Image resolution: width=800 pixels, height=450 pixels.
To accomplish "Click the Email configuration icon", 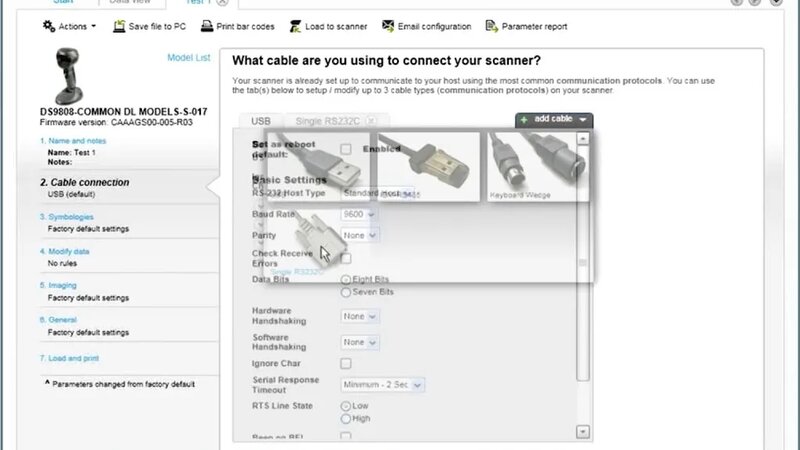I will [388, 27].
